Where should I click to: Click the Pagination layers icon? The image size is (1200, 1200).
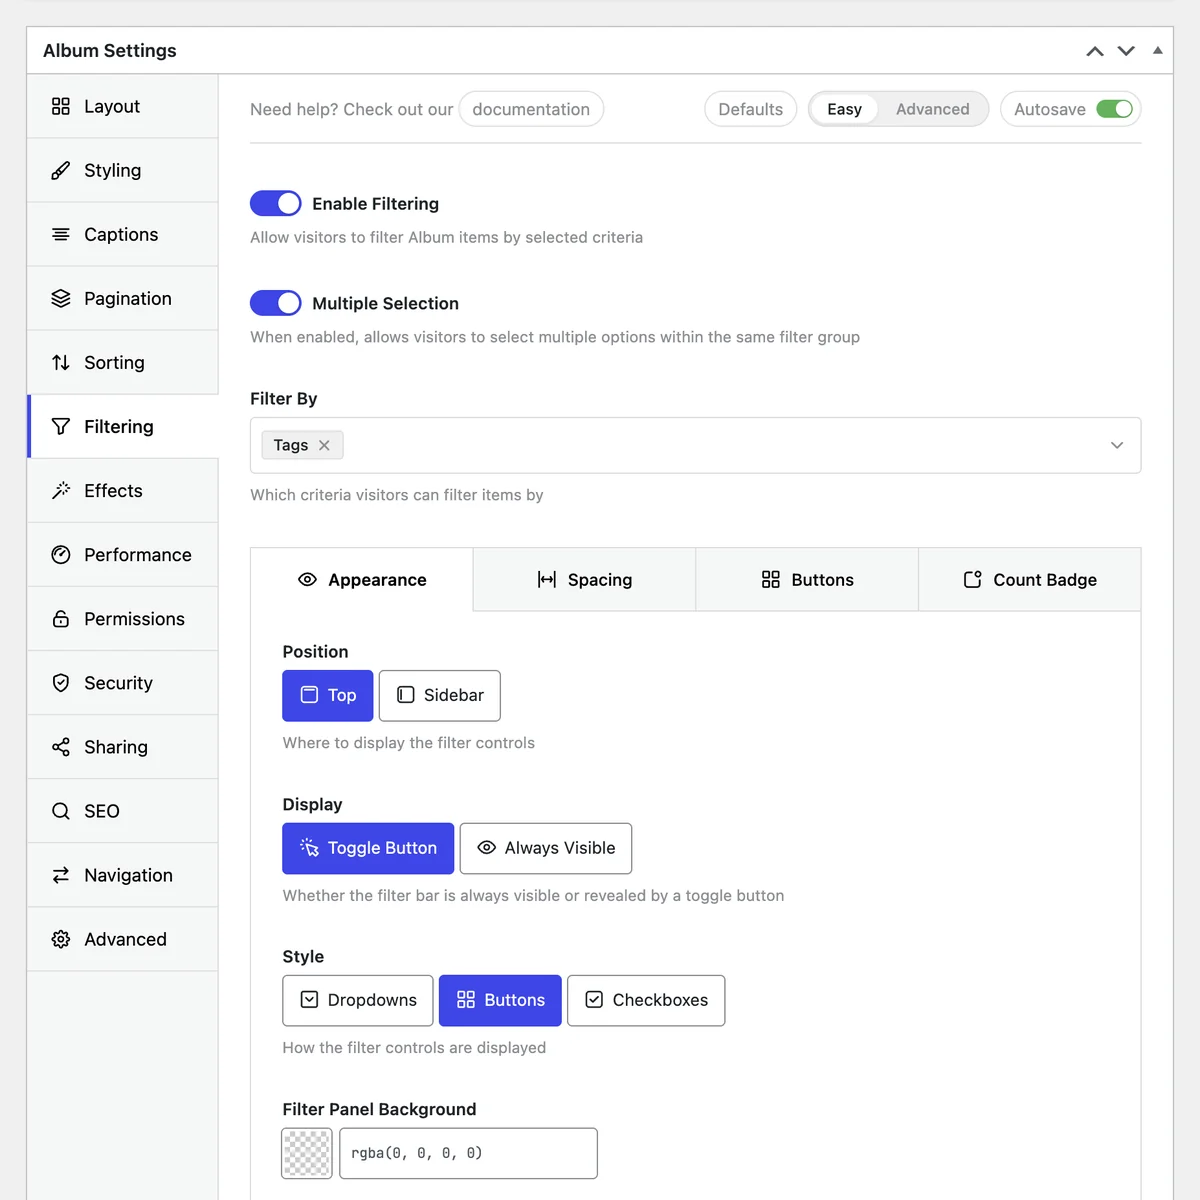coord(61,298)
